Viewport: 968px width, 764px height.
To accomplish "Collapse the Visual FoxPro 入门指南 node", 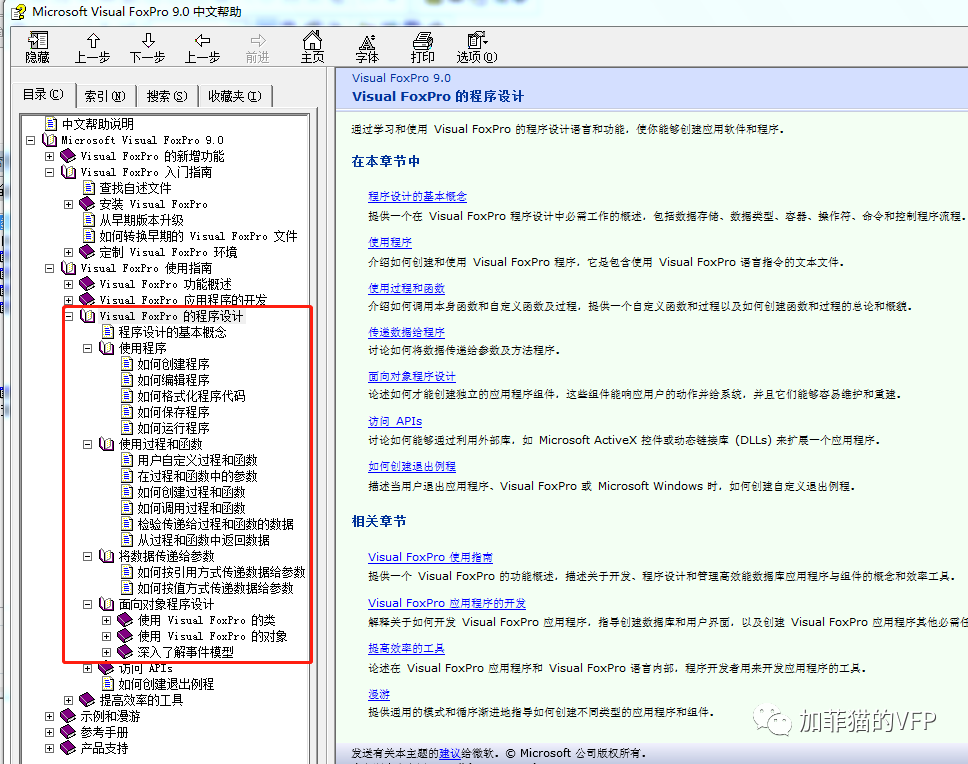I will [49, 172].
